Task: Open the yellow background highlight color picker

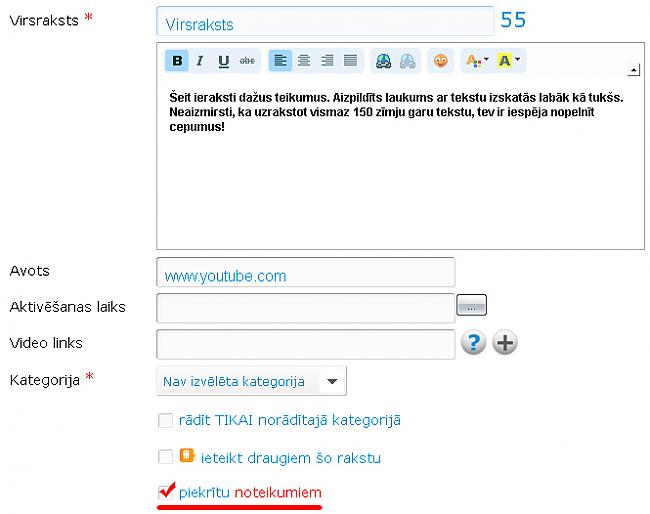Action: click(509, 61)
